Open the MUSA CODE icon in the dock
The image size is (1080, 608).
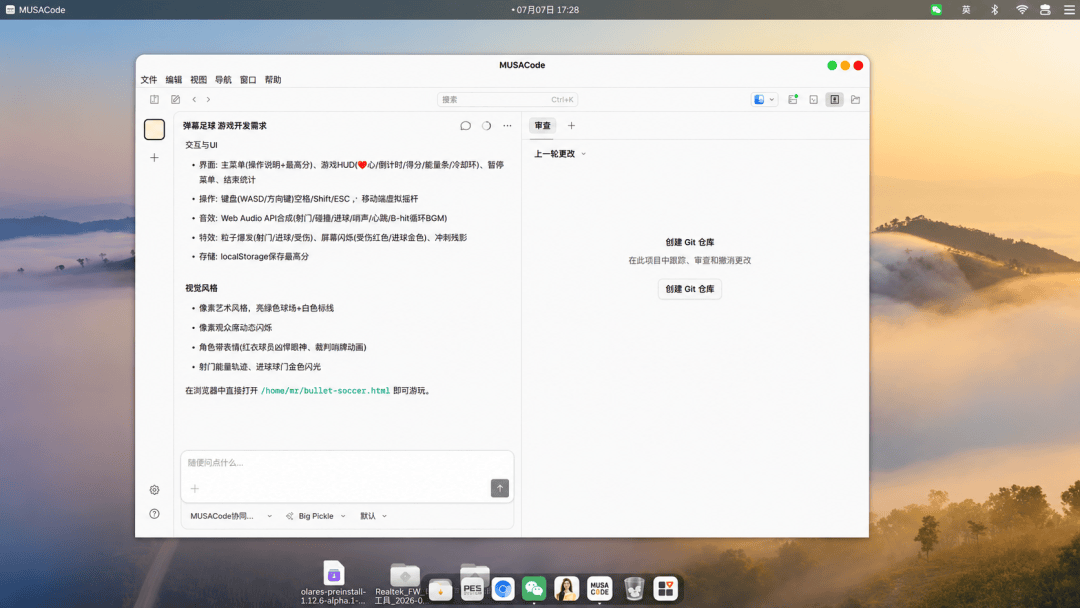tap(599, 589)
